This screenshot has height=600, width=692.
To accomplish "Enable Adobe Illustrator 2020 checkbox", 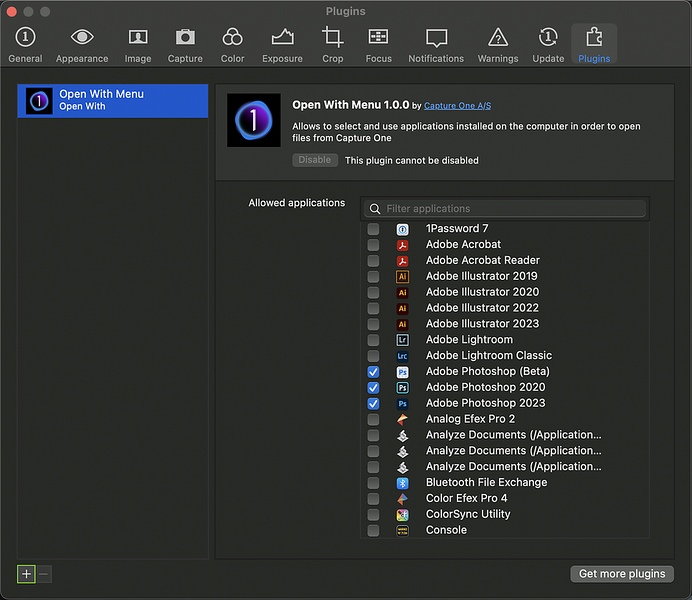I will [x=373, y=292].
